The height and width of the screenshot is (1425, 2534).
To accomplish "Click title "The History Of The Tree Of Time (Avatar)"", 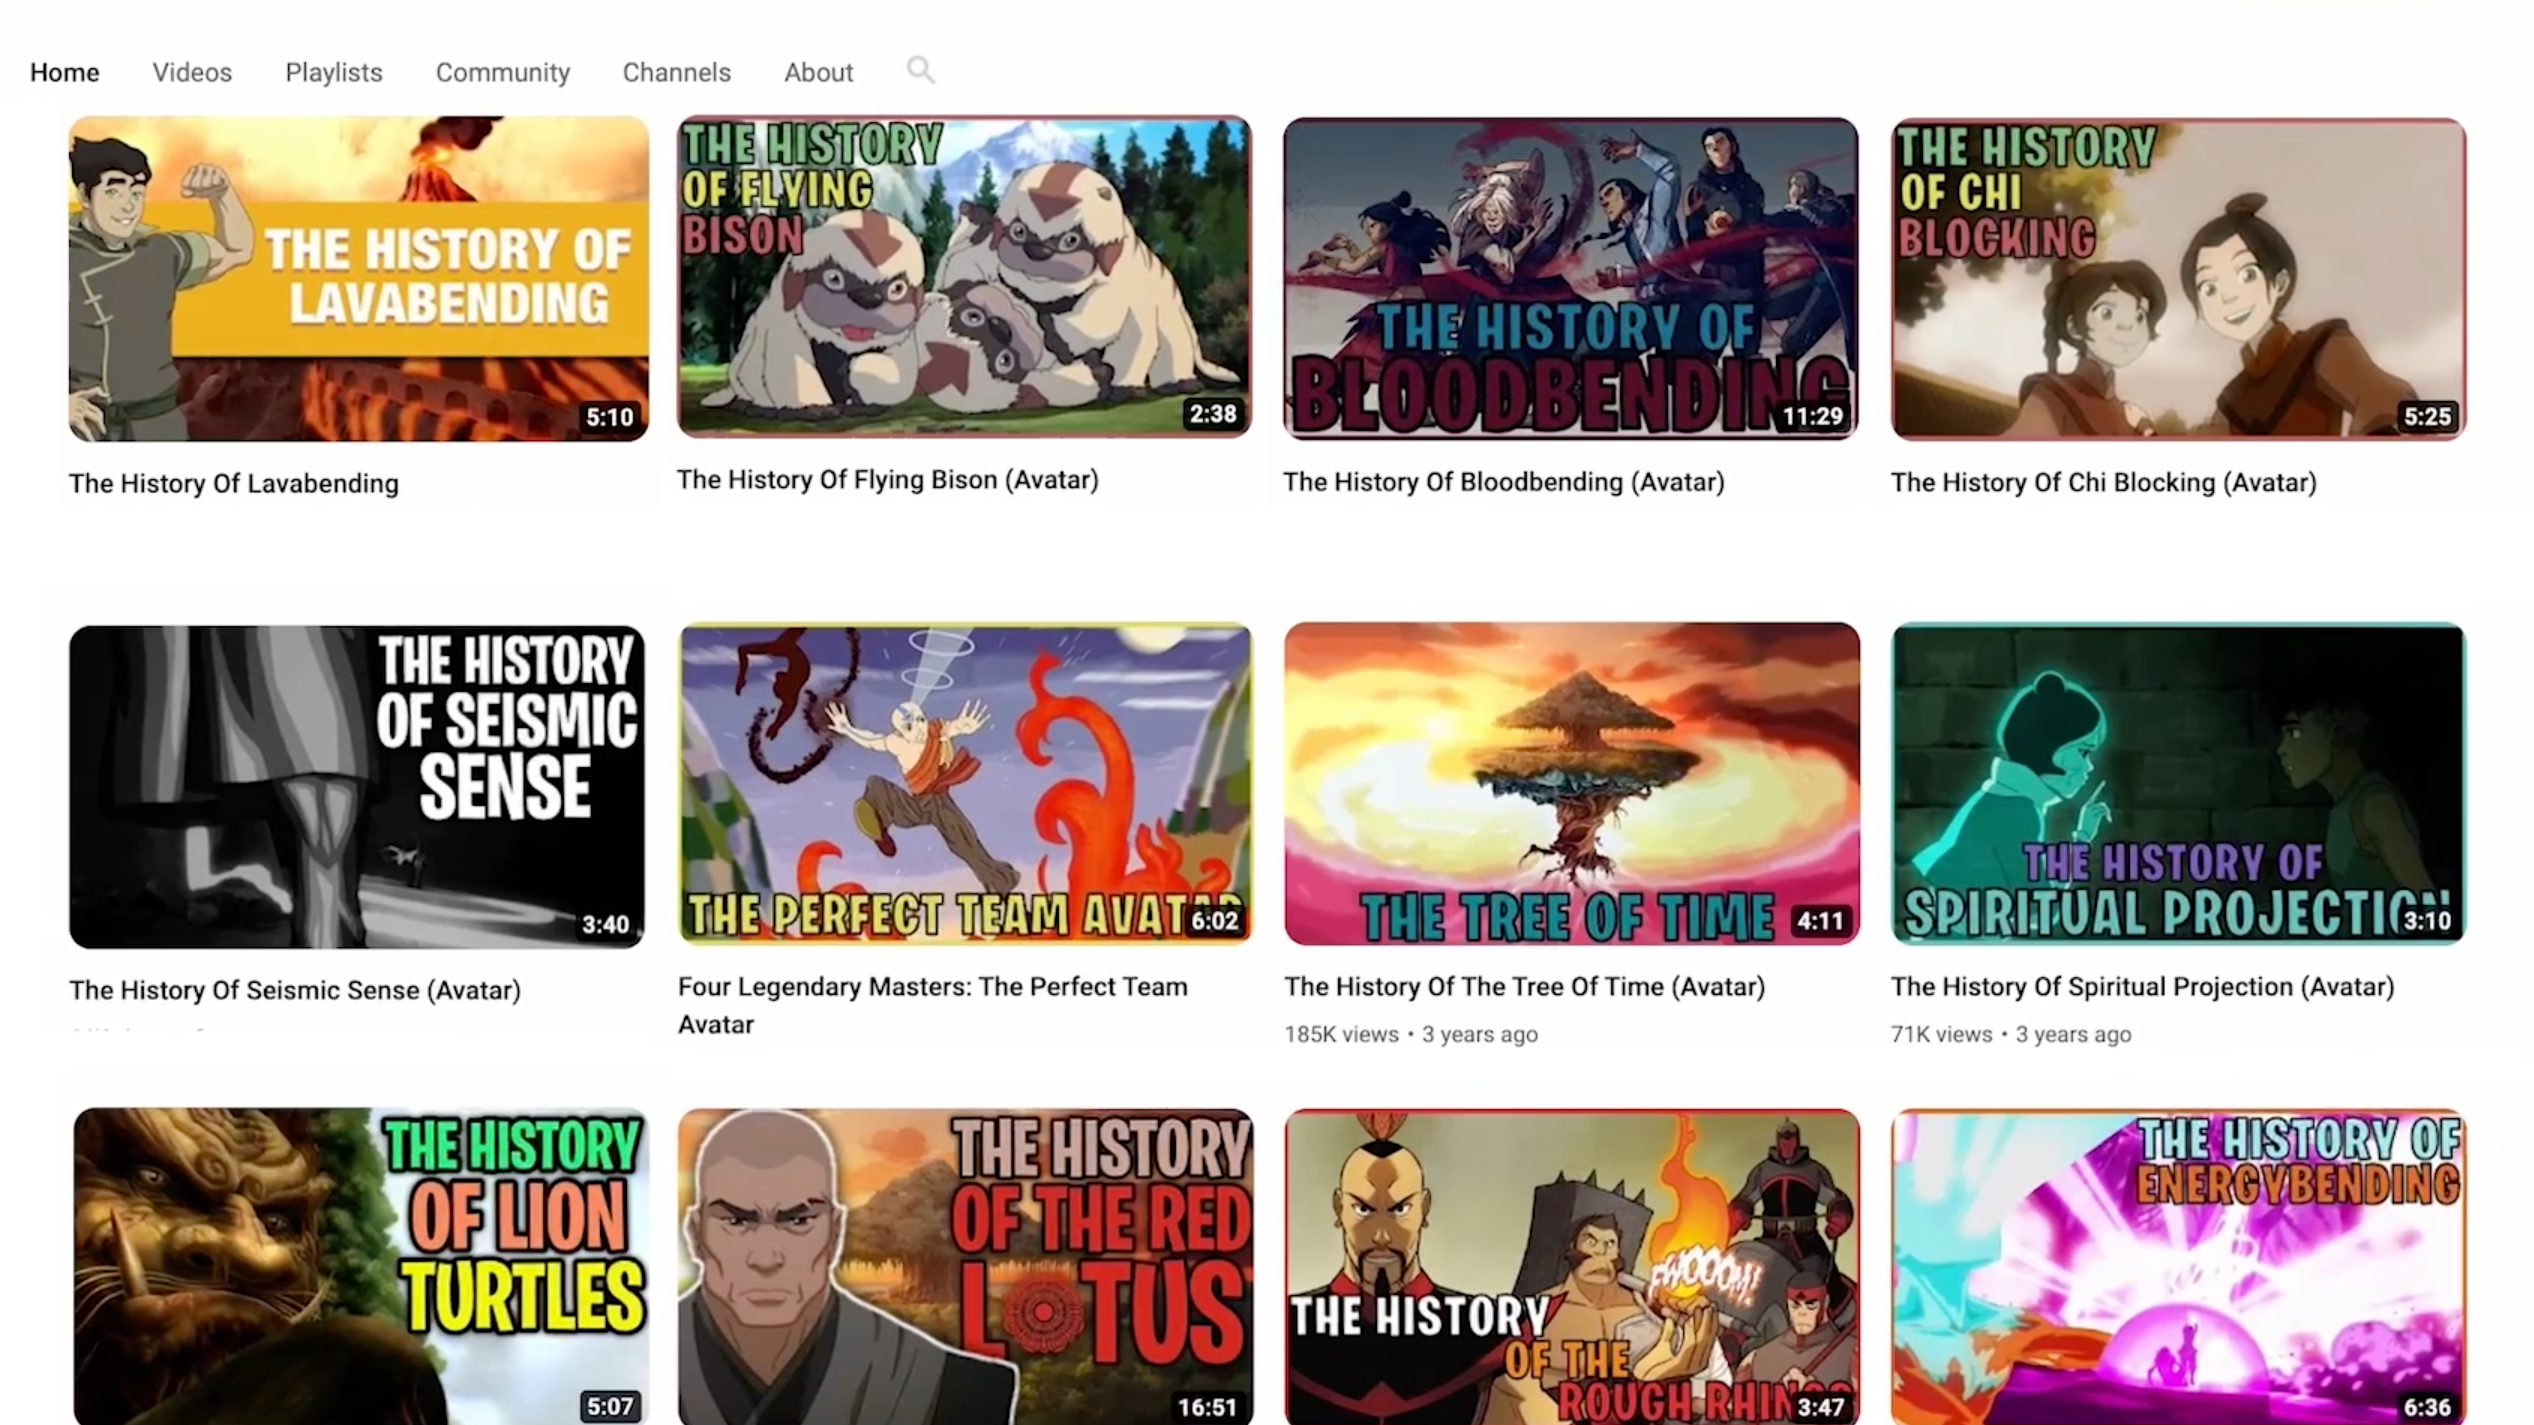I will click(x=1525, y=987).
